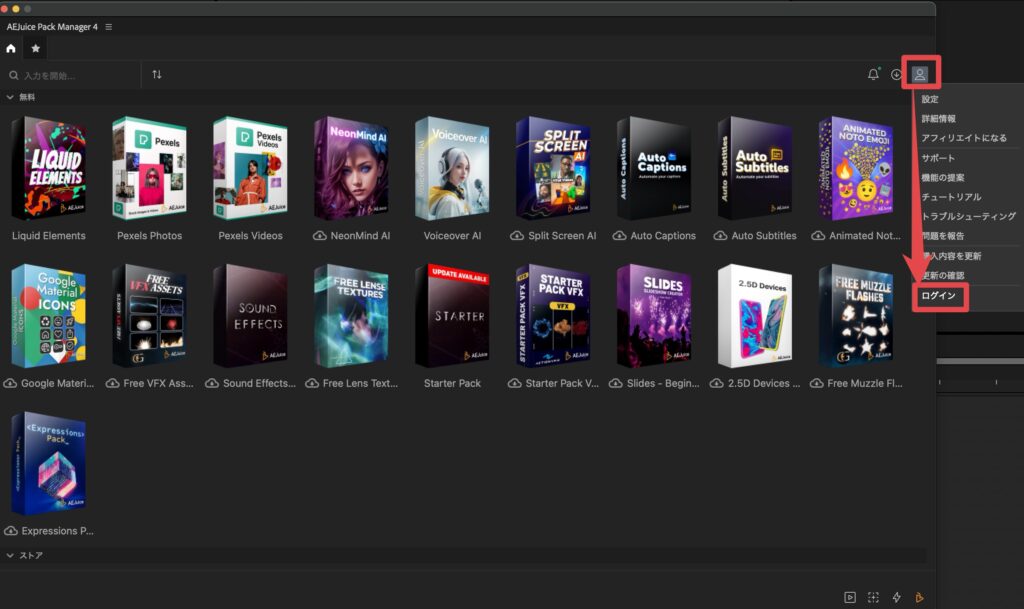This screenshot has height=609, width=1024.
Task: Click download cloud icon beside Free Lens Textures
Action: click(312, 383)
